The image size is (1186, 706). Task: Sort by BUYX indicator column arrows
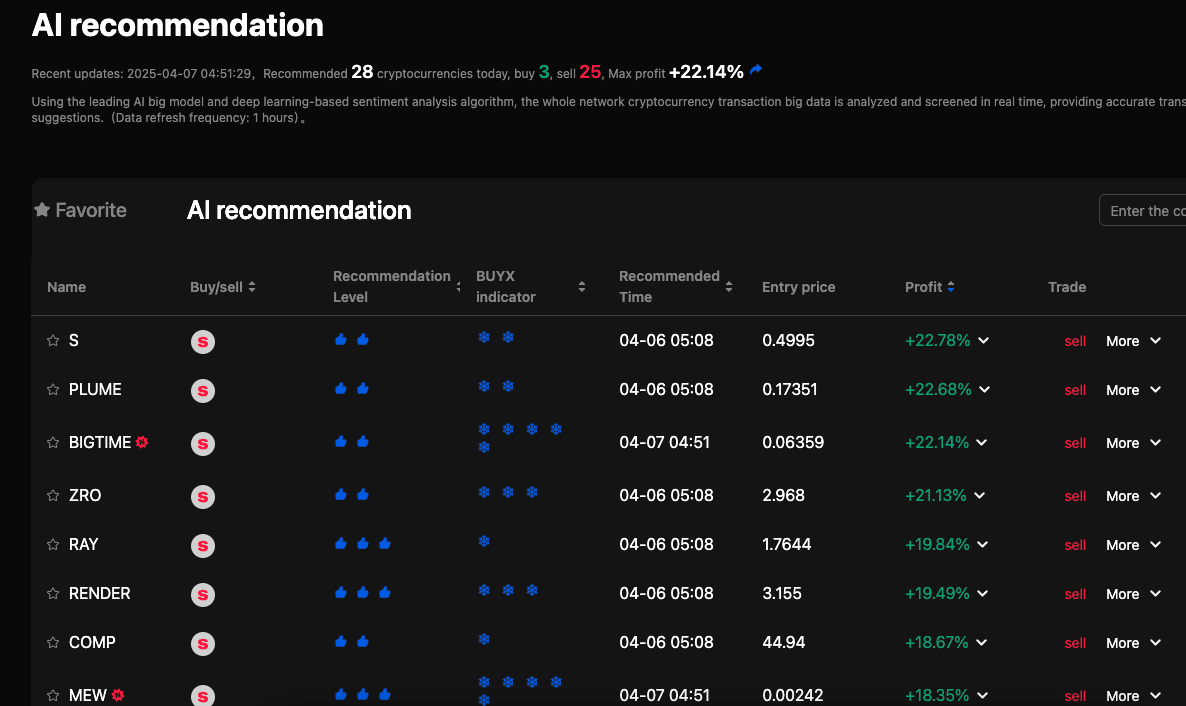582,287
